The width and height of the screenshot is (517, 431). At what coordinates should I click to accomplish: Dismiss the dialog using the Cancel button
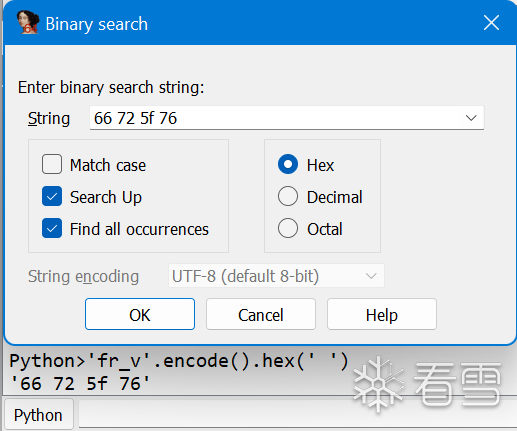coord(261,314)
